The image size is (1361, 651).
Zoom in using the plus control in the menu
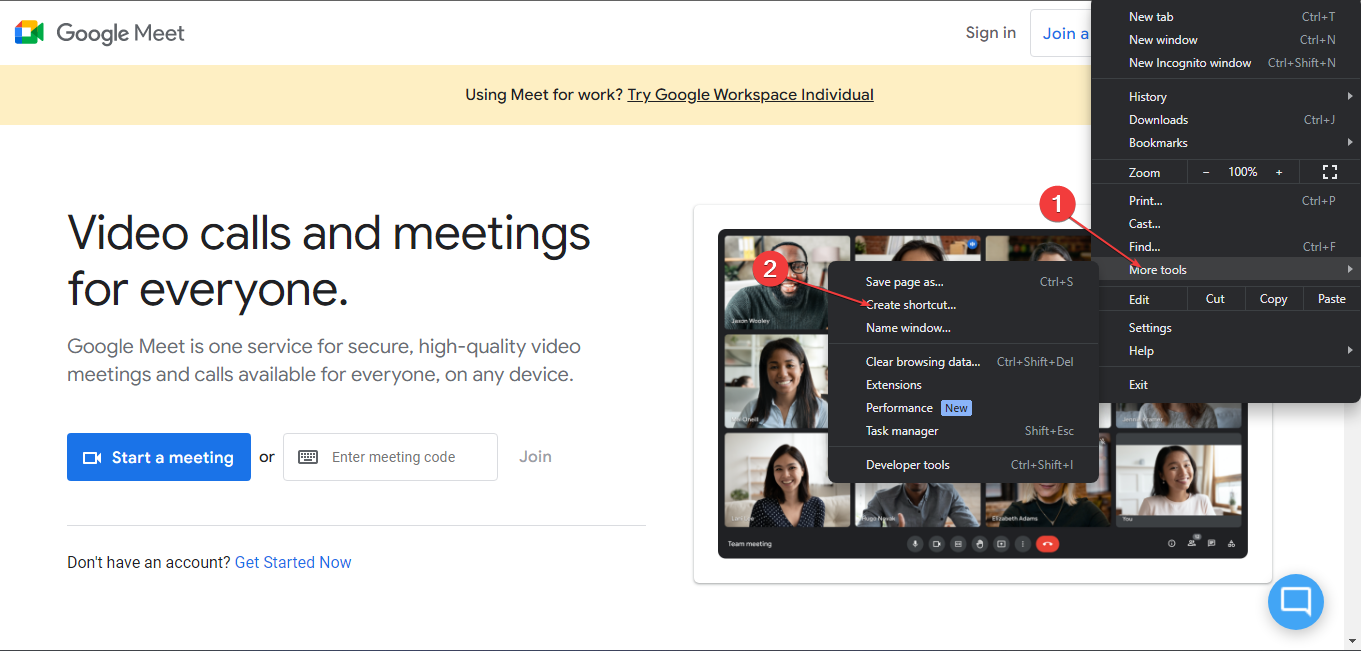[x=1278, y=171]
